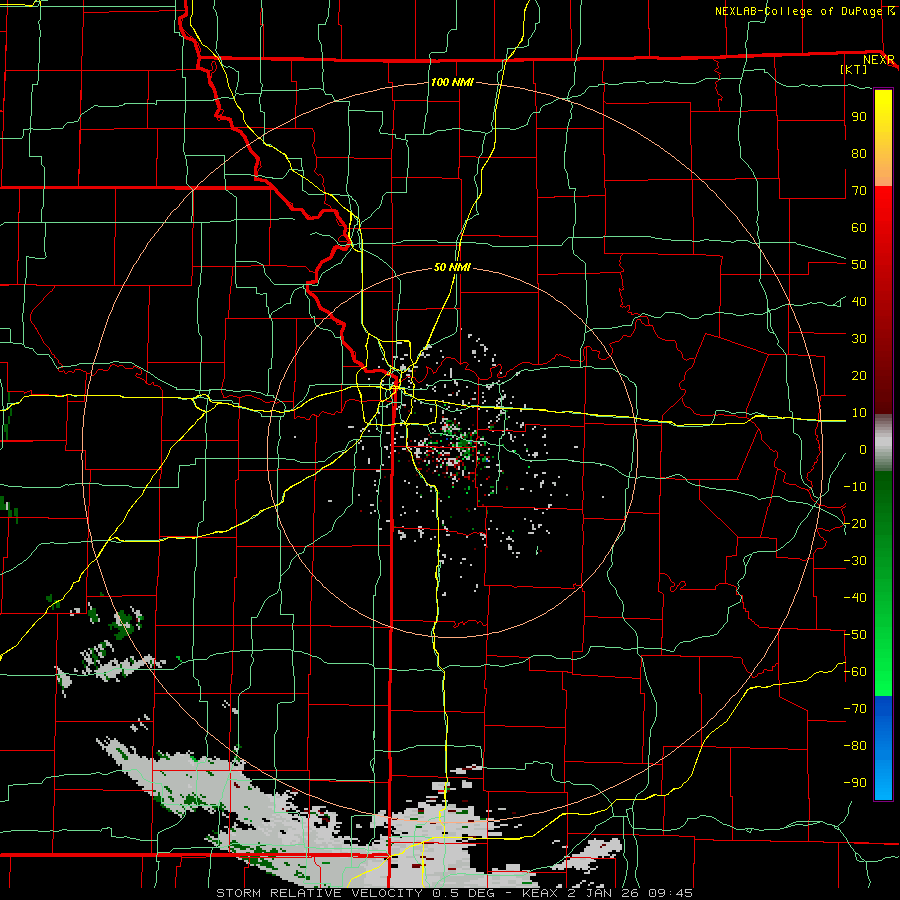
Task: Click the positive 20 scale value
Action: (x=859, y=376)
